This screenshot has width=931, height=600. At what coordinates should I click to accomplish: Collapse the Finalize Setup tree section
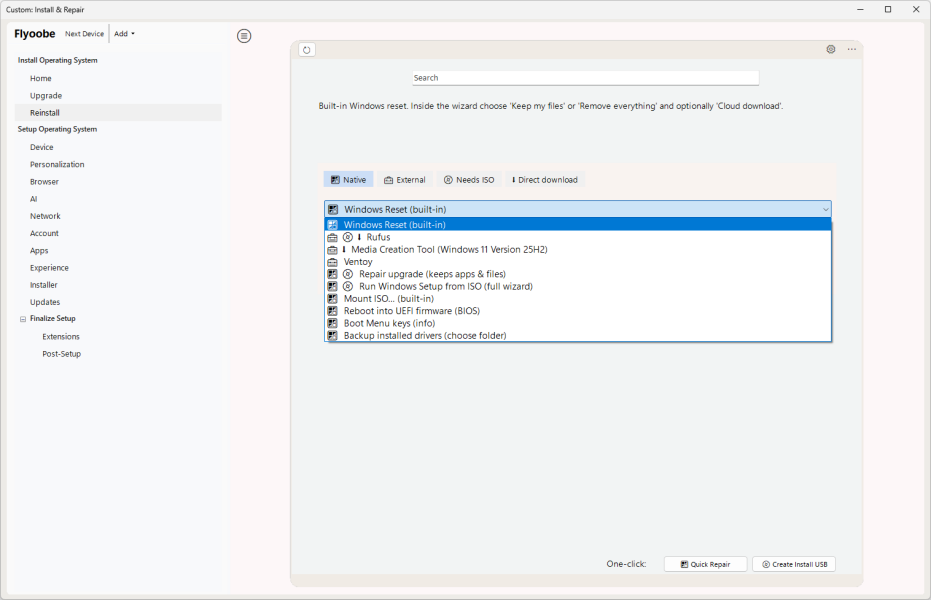[22, 319]
